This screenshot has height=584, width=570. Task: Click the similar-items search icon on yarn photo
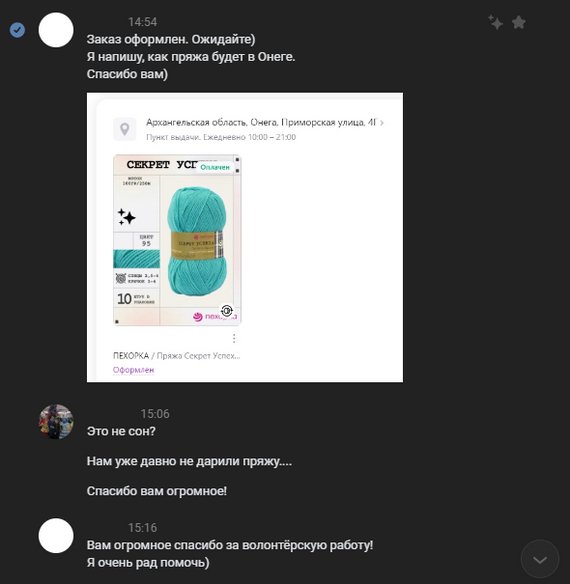[227, 310]
